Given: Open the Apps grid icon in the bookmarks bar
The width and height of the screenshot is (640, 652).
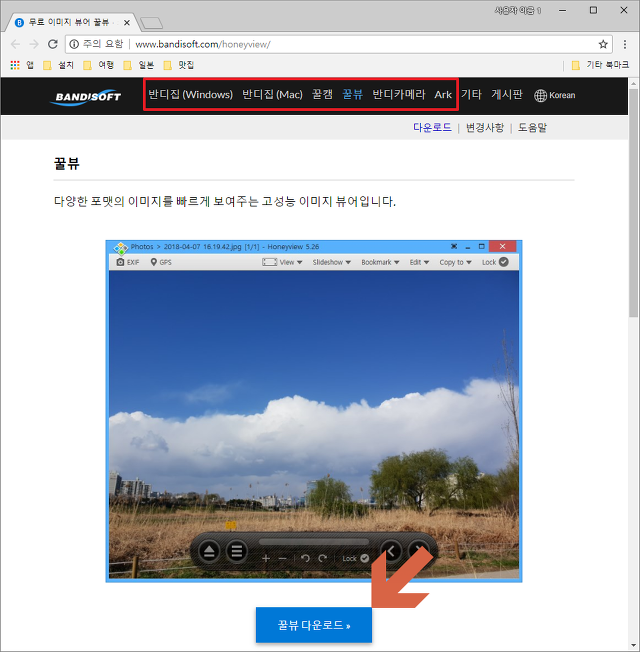Looking at the screenshot, I should [x=15, y=65].
